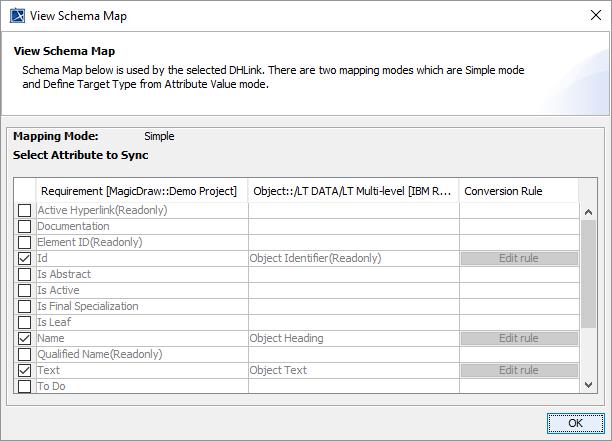This screenshot has height=441, width=612.
Task: Click Edit rule for Text row
Action: [518, 370]
